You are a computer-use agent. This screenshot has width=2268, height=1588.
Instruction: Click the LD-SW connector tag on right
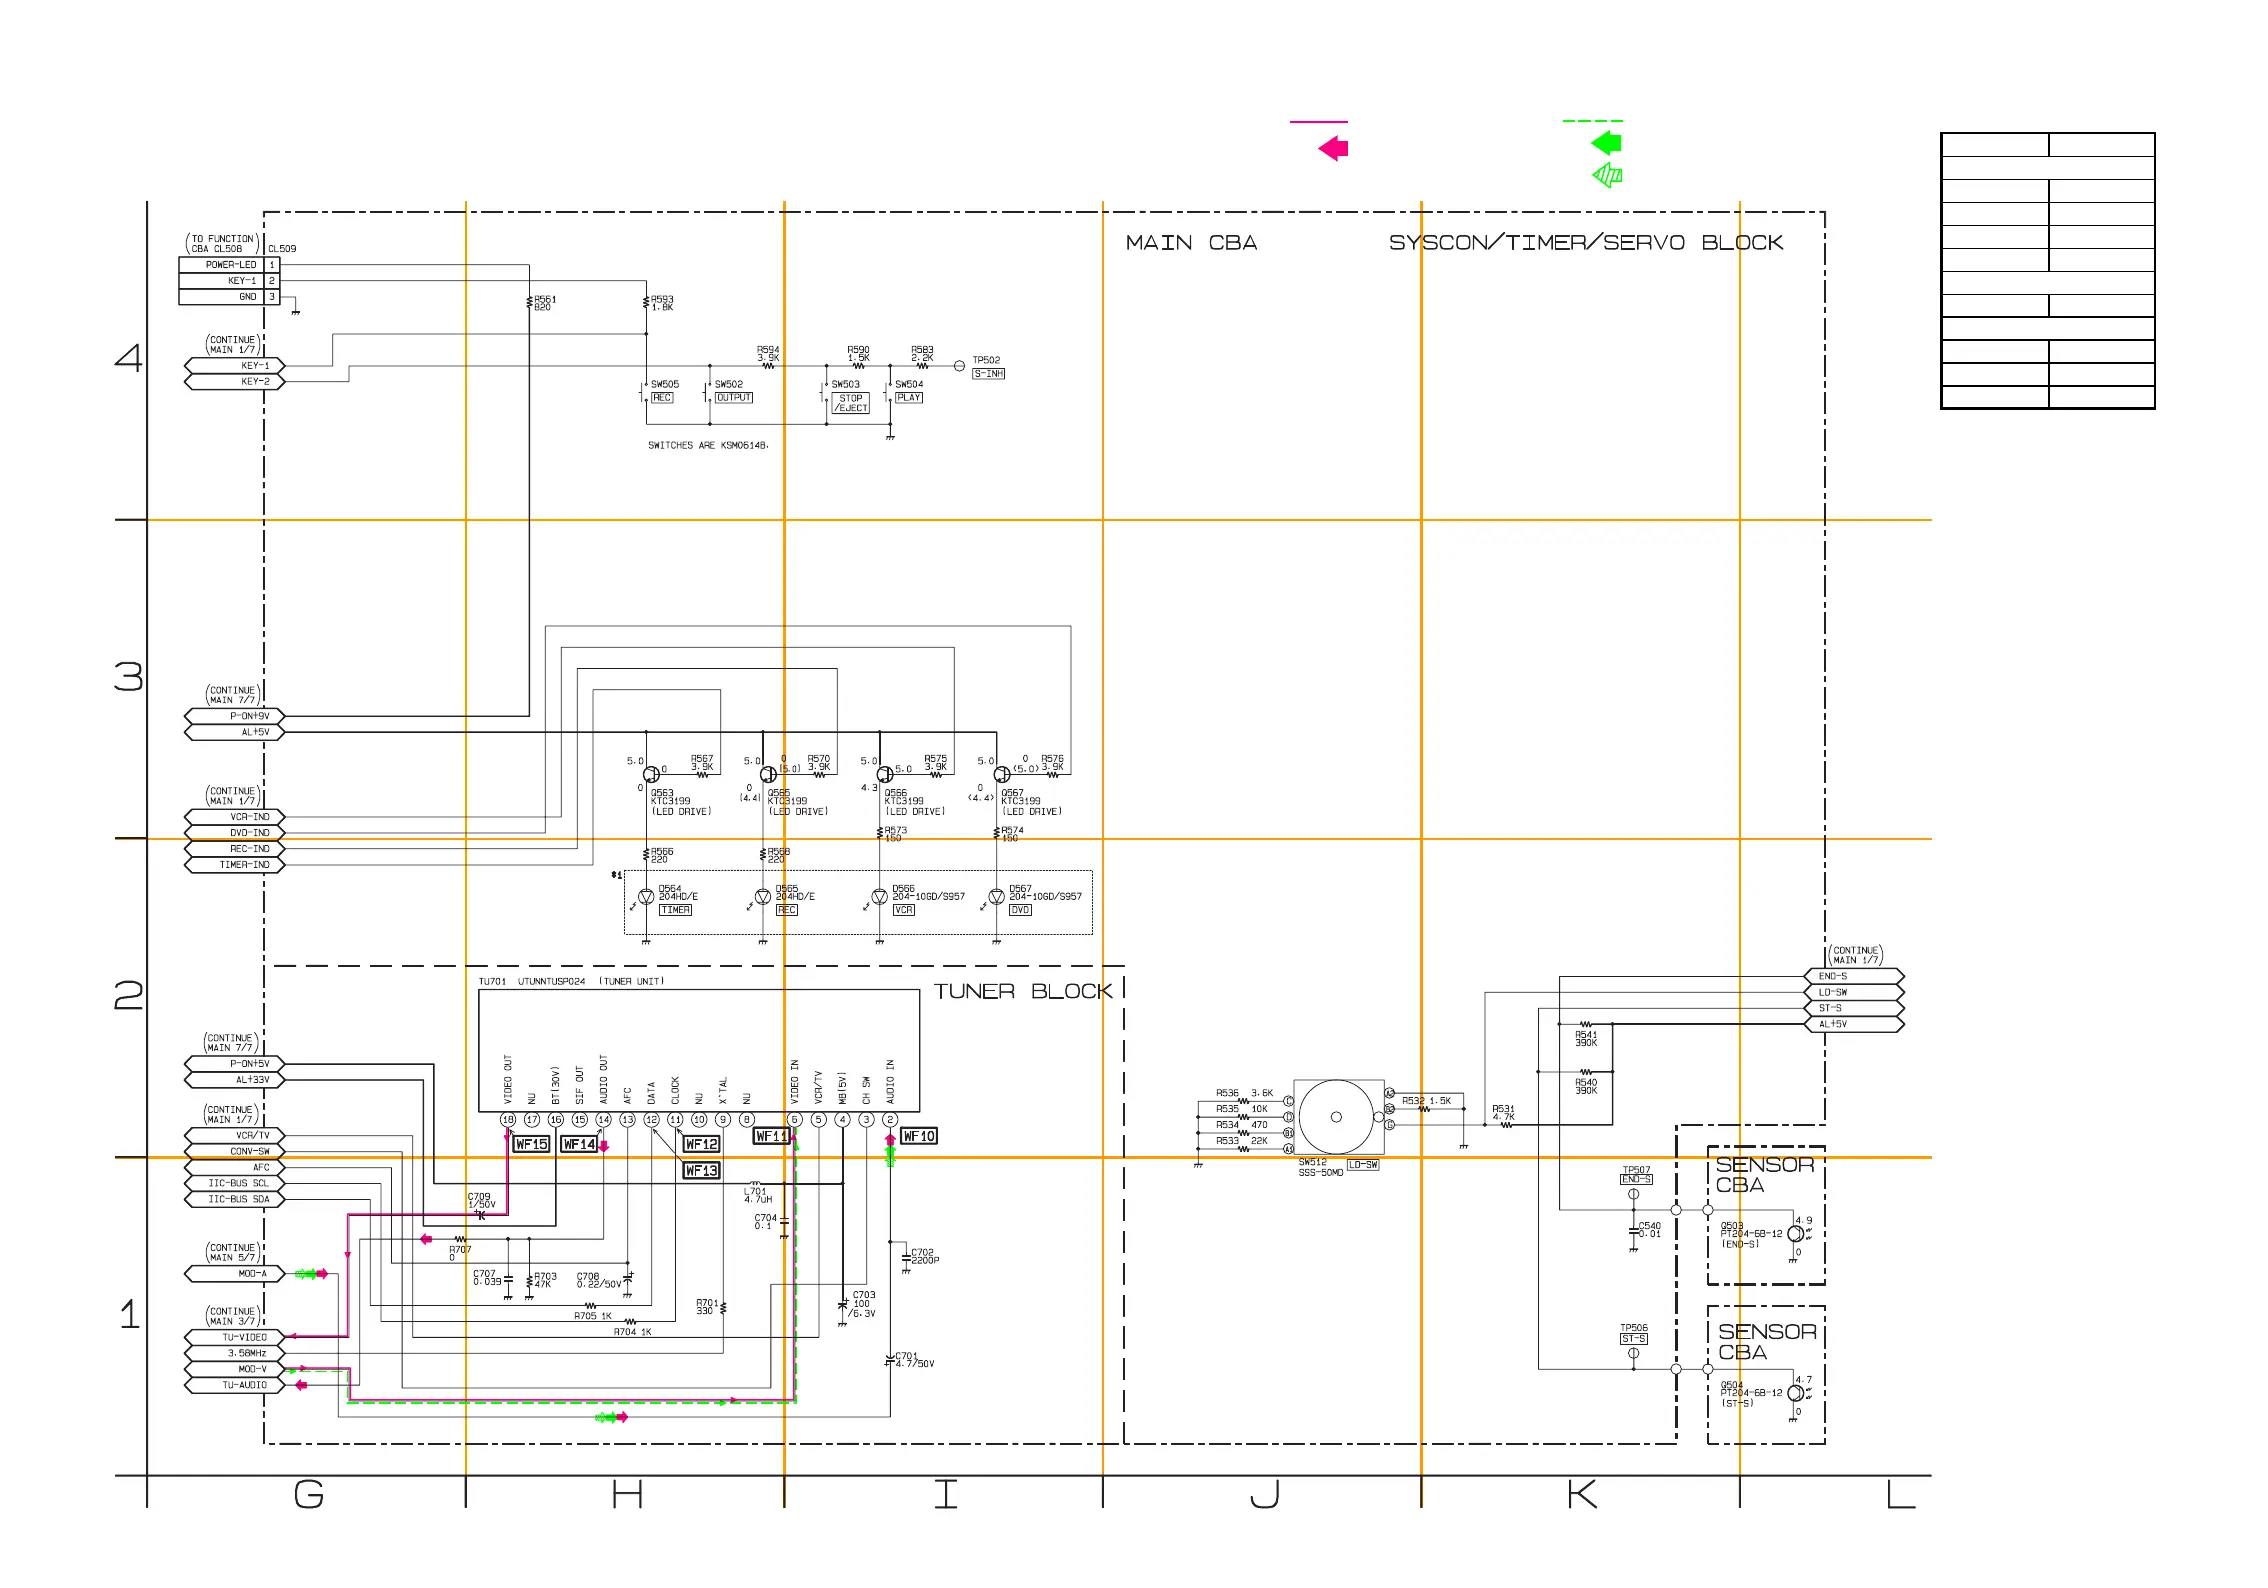[1853, 992]
